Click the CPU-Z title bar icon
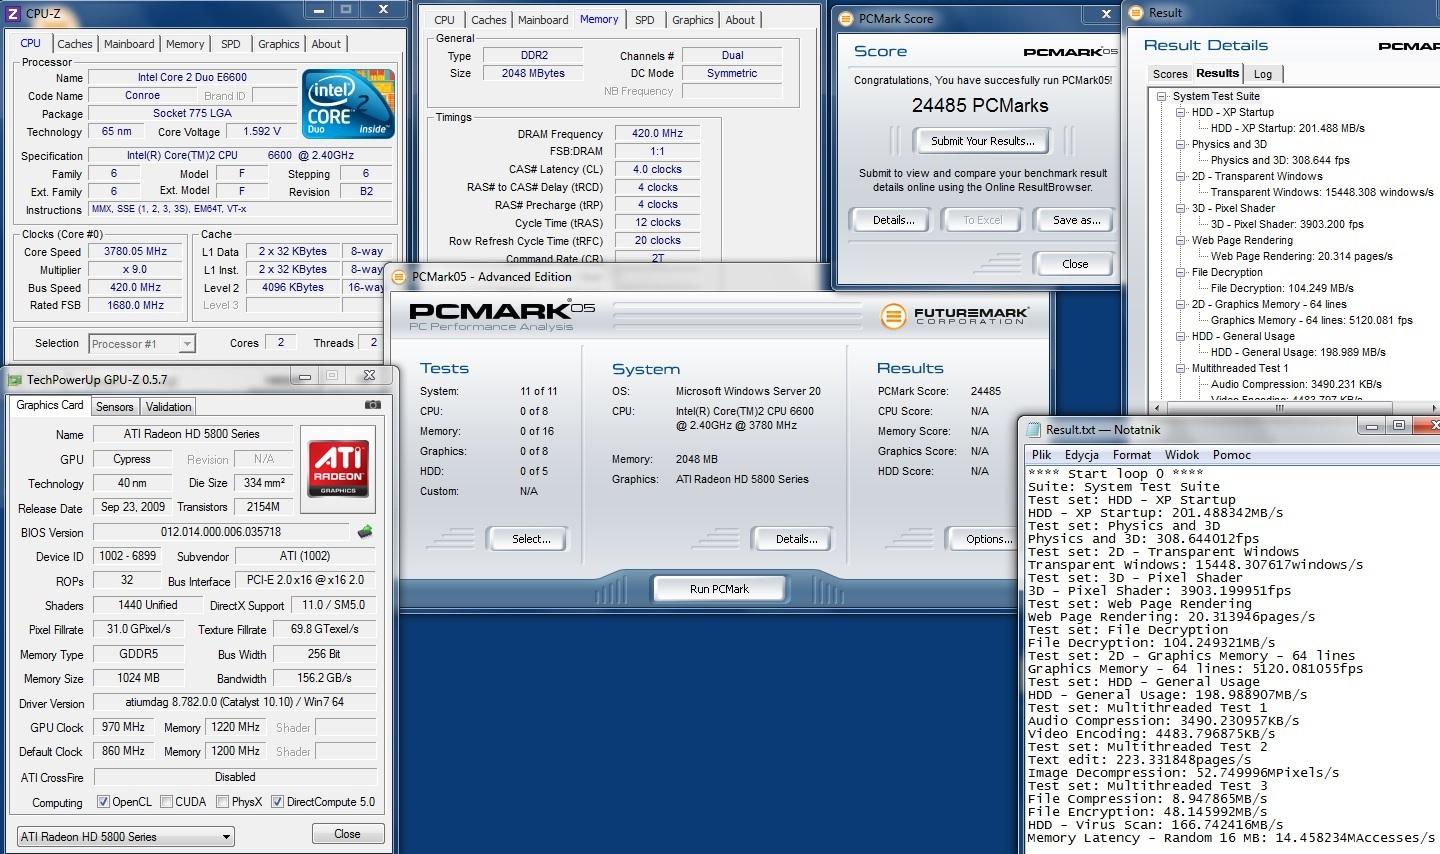This screenshot has width=1440, height=854. coord(14,14)
